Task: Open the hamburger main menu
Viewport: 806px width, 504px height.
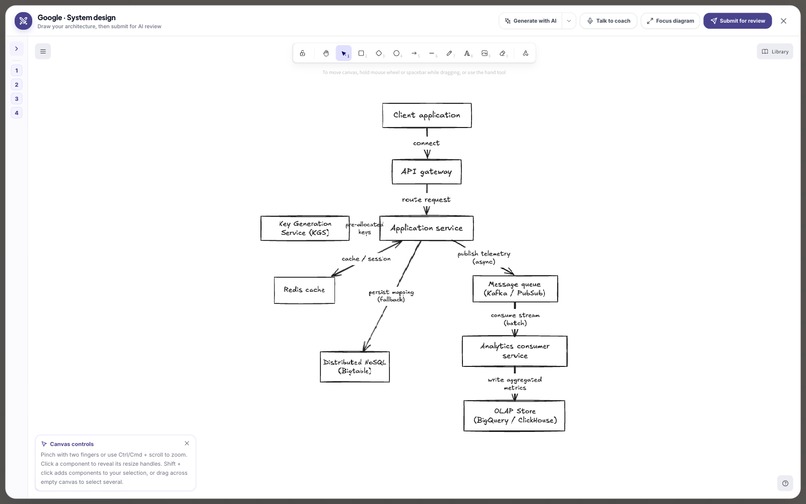Action: click(x=43, y=51)
